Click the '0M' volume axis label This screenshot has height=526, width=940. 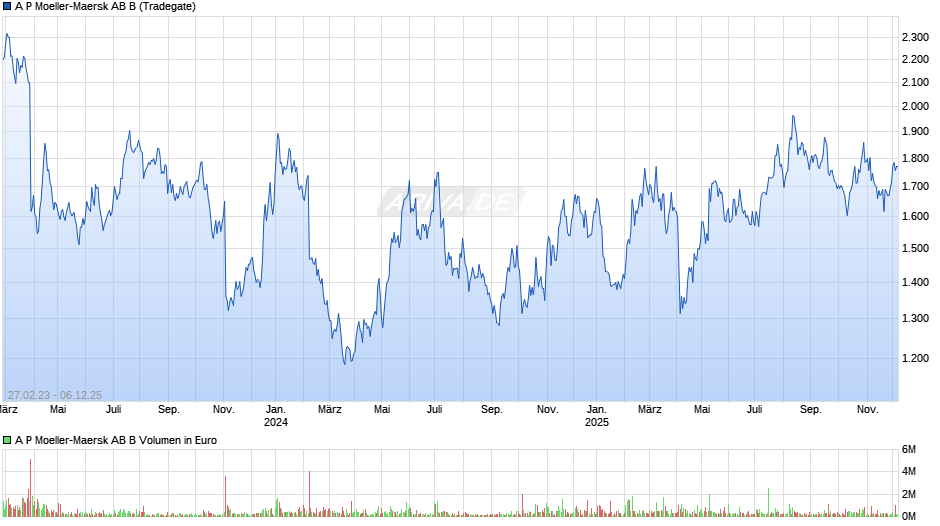click(x=909, y=516)
